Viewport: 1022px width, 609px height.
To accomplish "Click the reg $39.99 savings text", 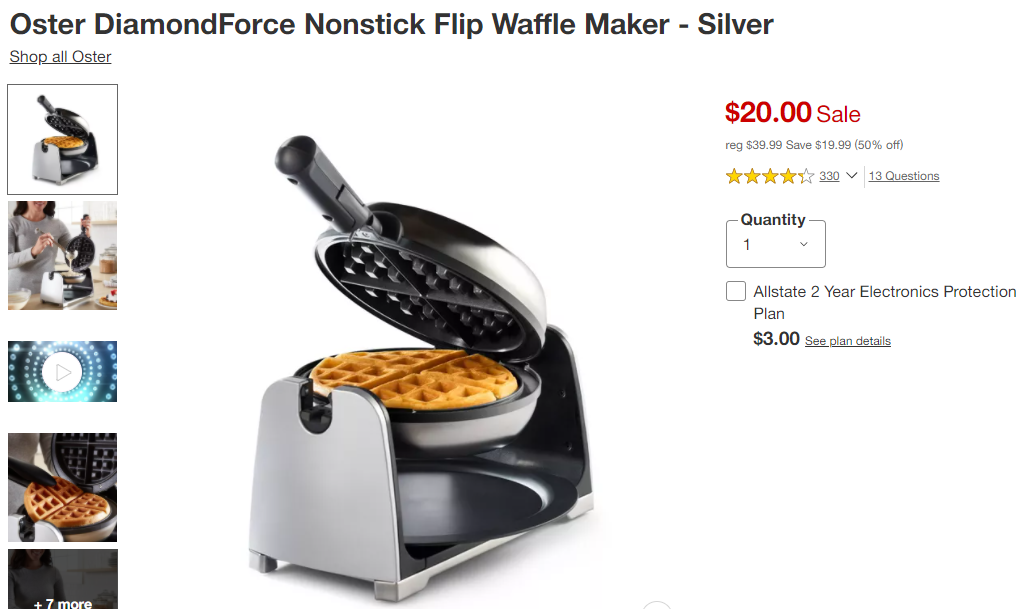I will (814, 145).
